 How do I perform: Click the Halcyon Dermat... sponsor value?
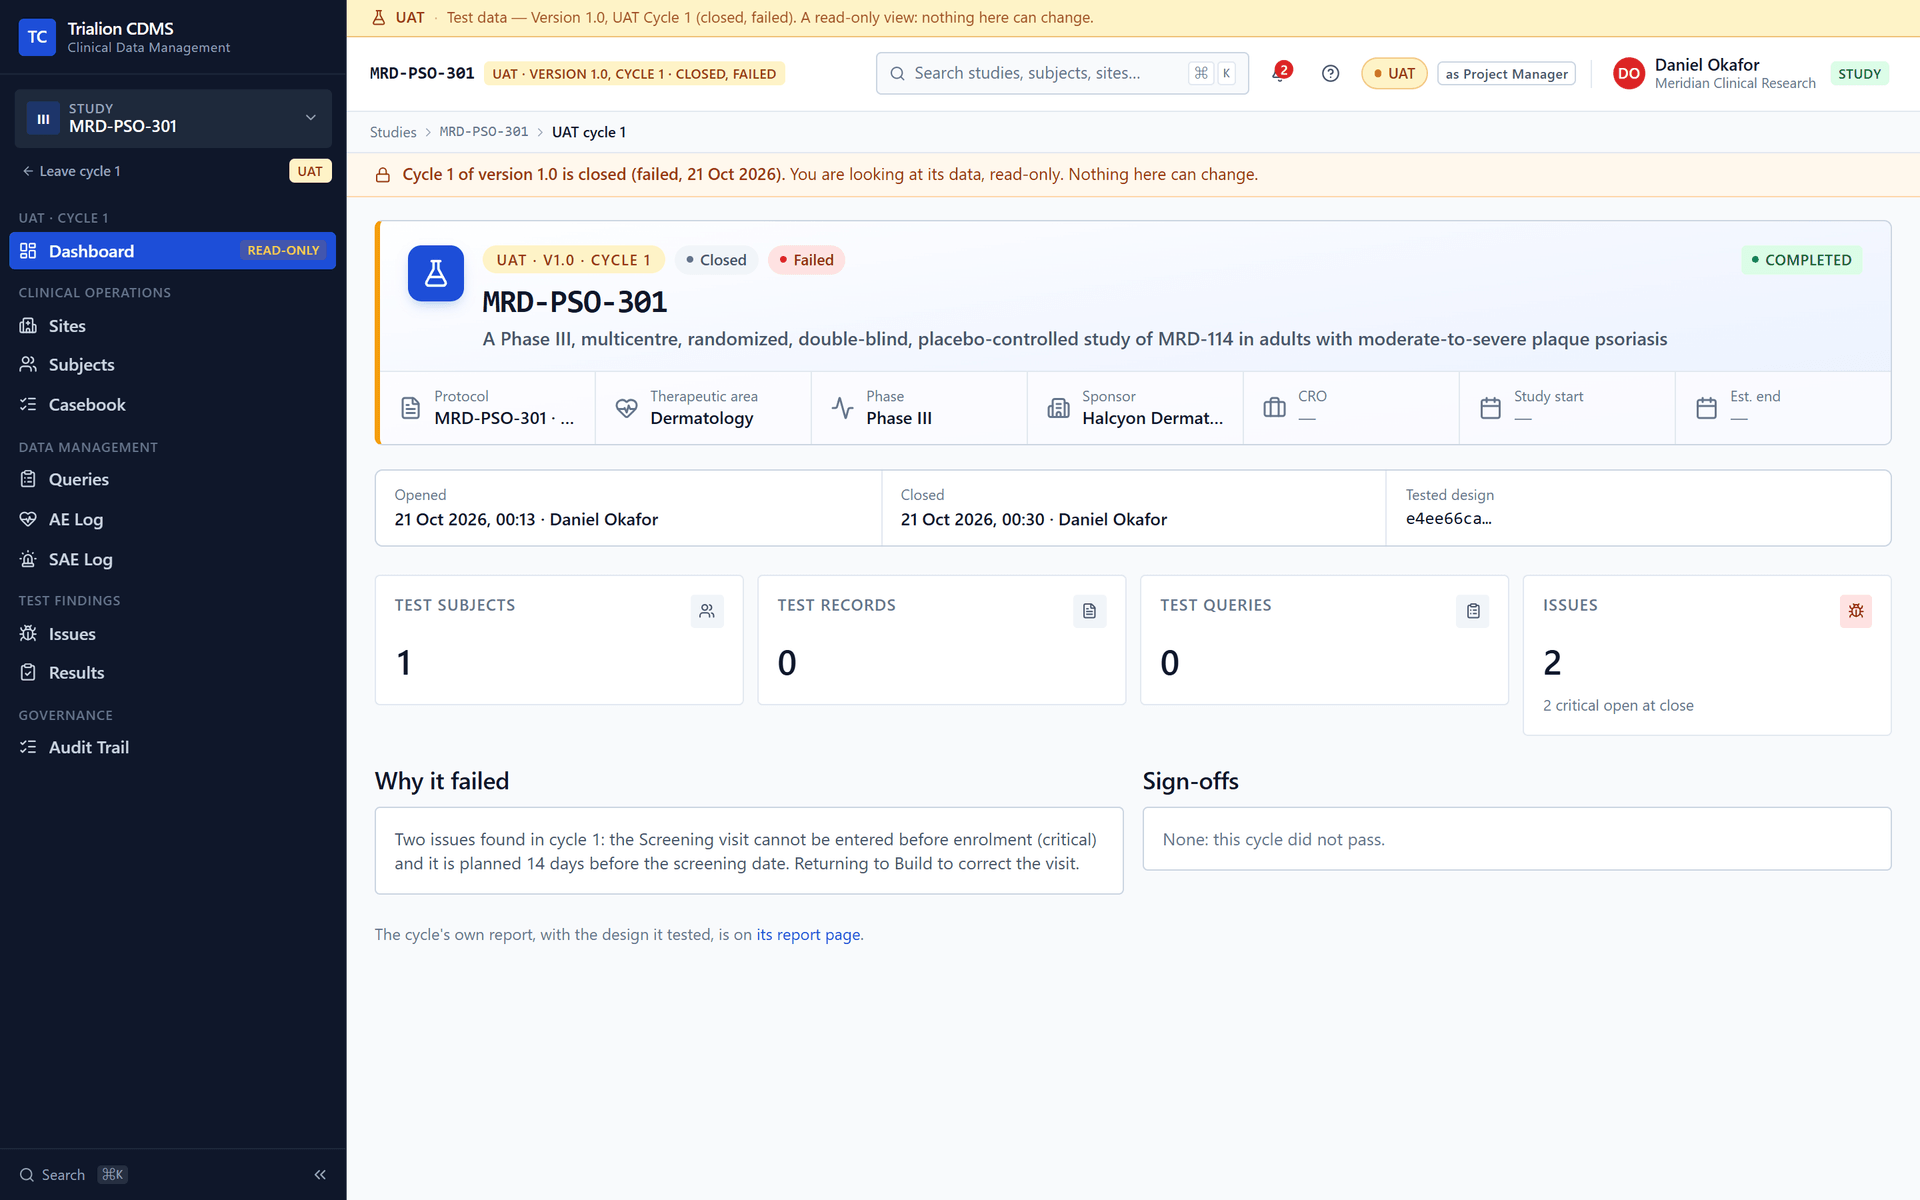pyautogui.click(x=1152, y=419)
